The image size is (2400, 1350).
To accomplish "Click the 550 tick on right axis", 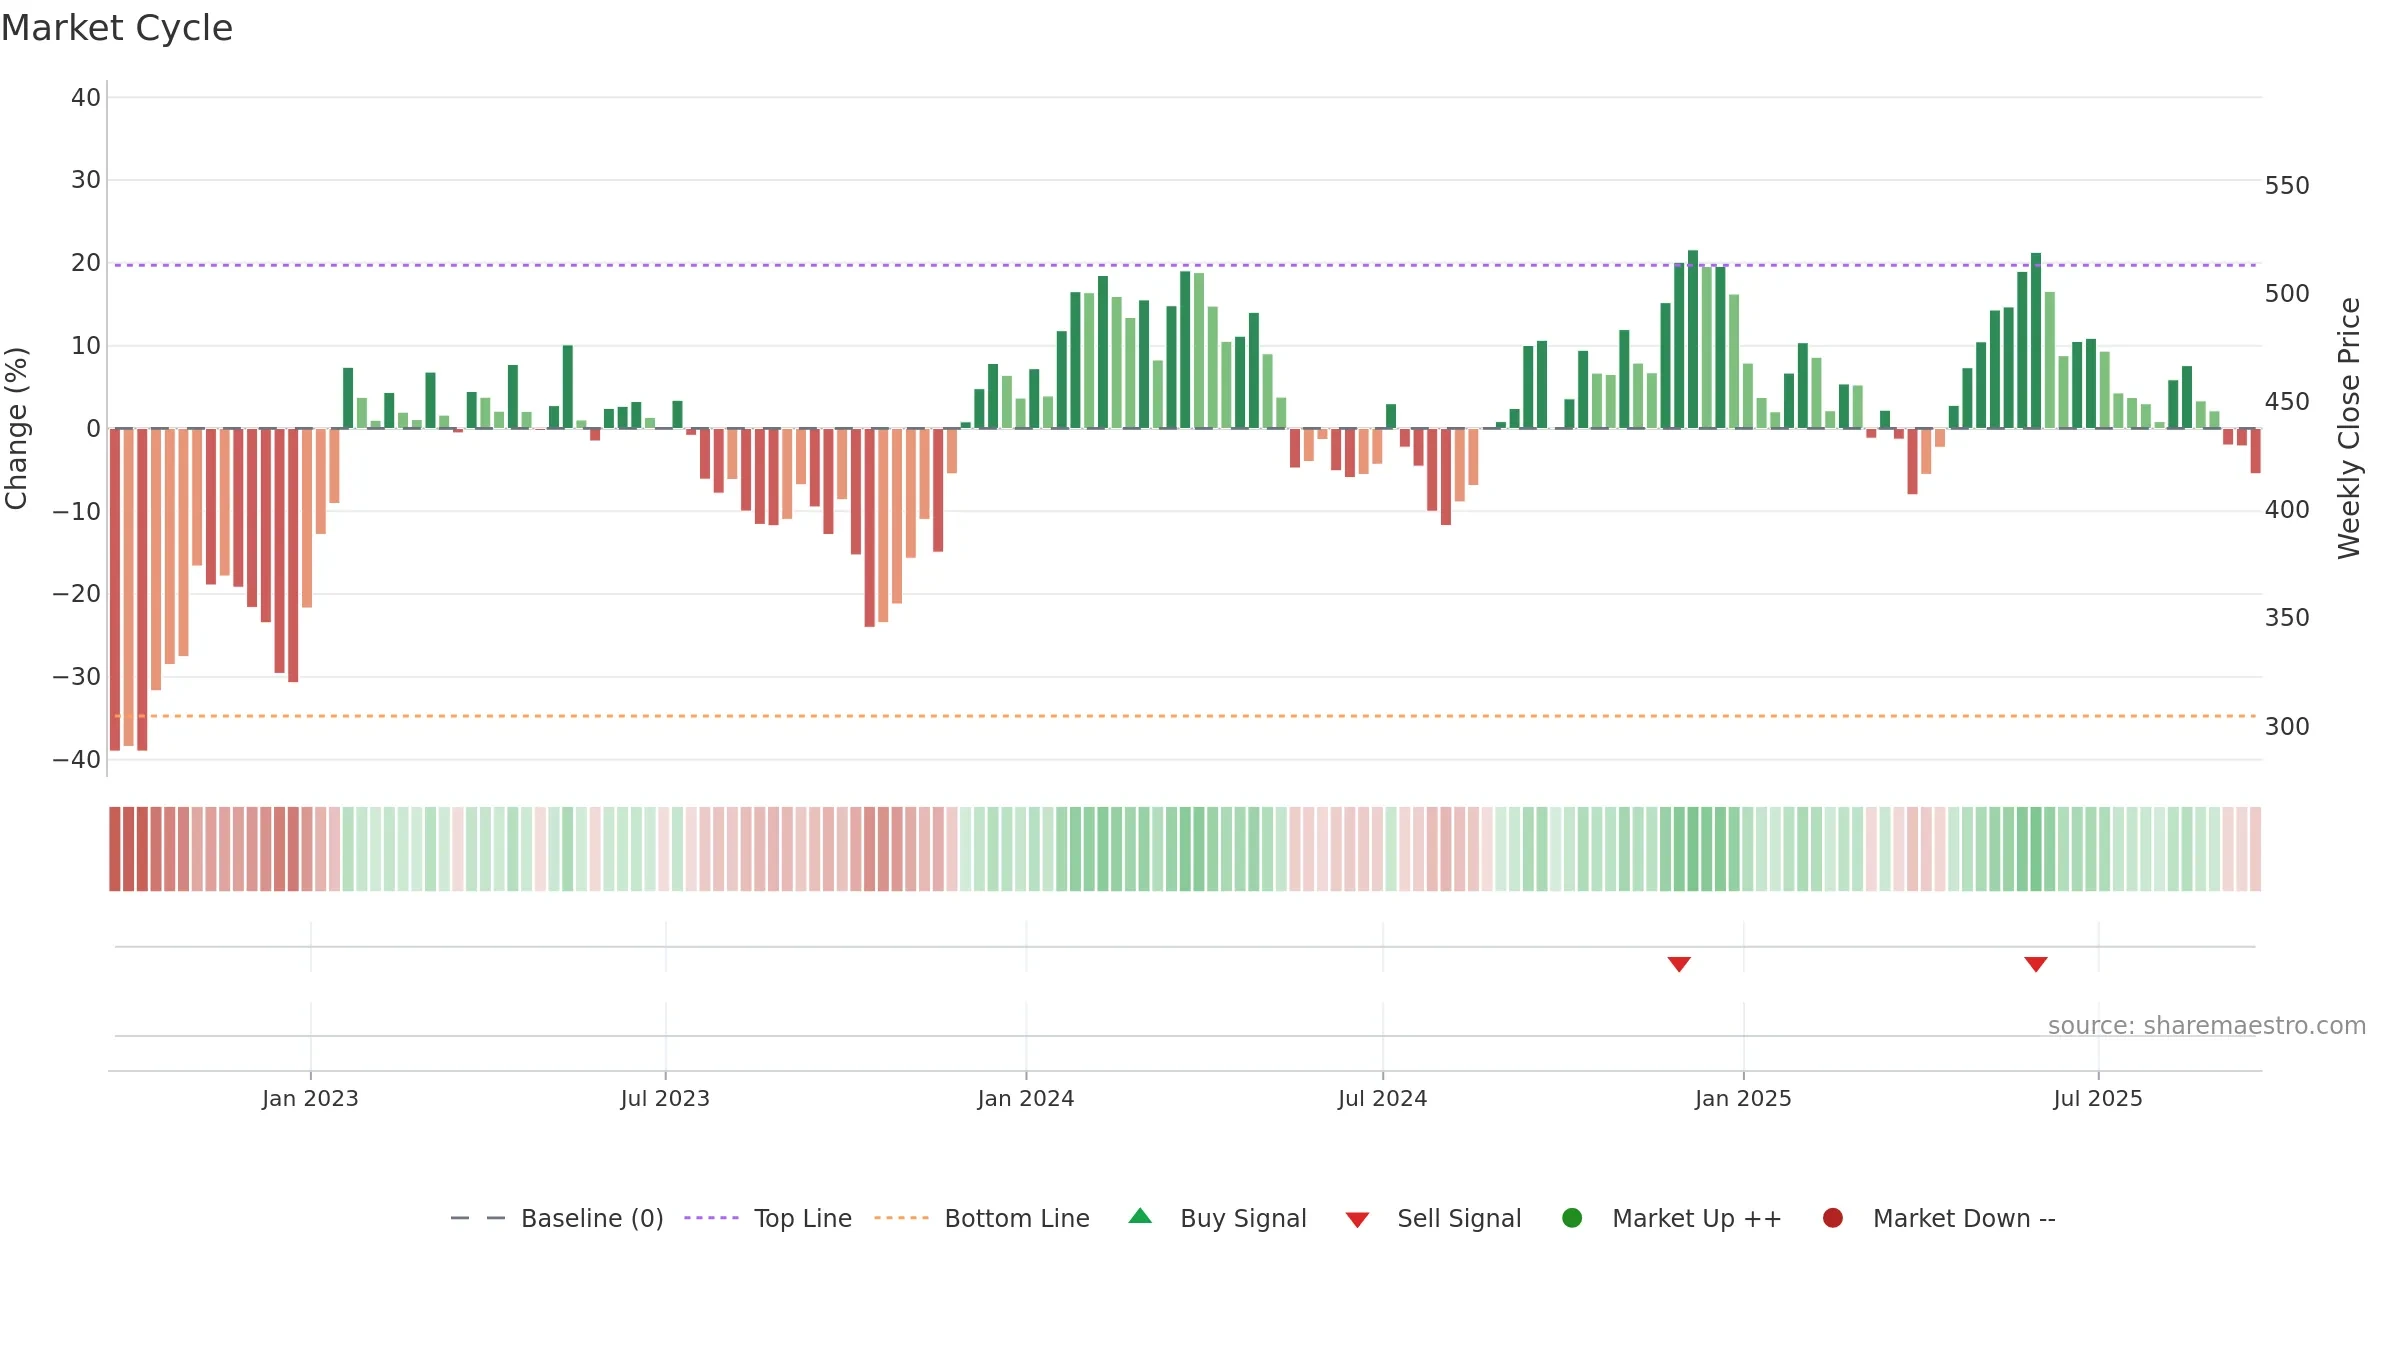I will 2287,186.
